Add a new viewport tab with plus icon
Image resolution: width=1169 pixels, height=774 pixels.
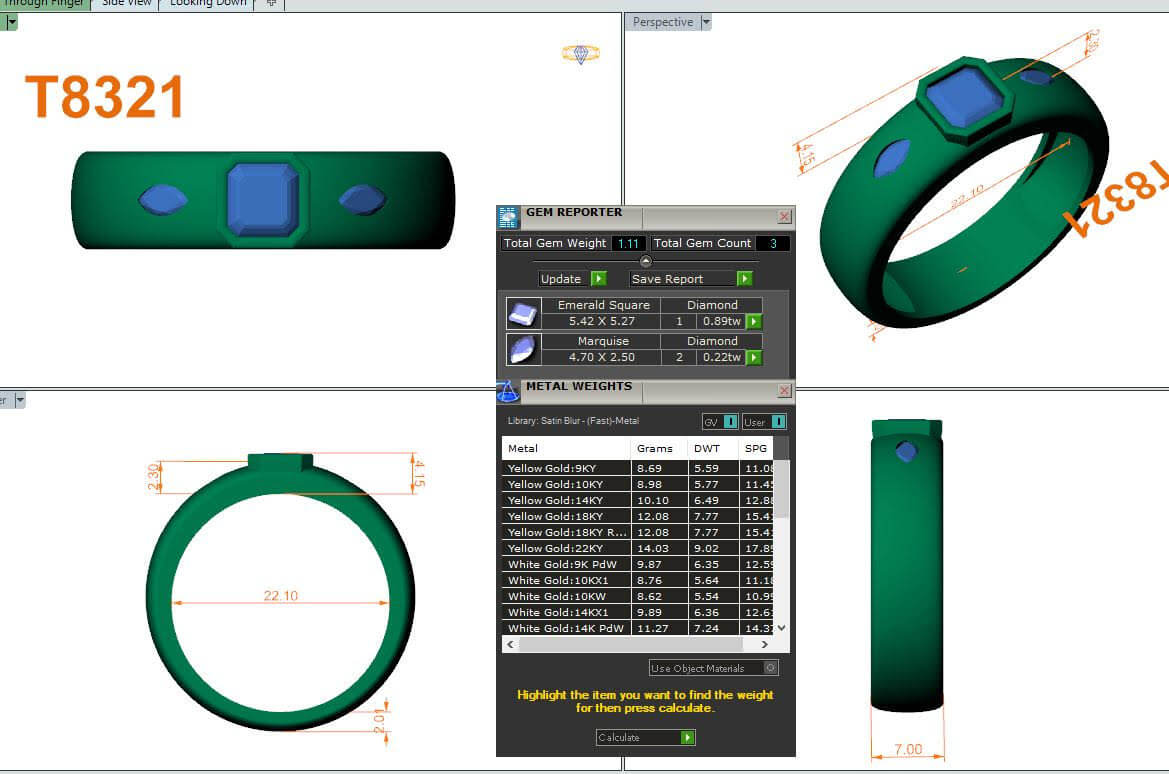tap(271, 4)
